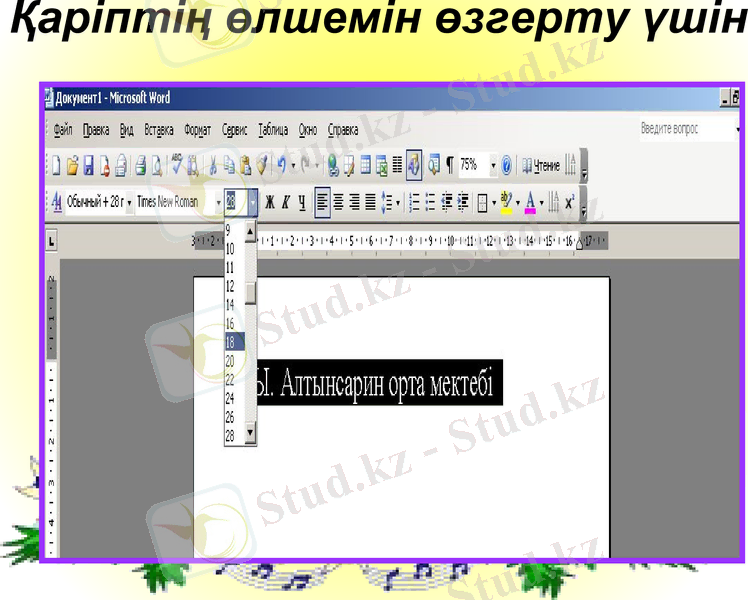Apply superscript x² formatting
Image resolution: width=748 pixels, height=600 pixels.
point(570,203)
